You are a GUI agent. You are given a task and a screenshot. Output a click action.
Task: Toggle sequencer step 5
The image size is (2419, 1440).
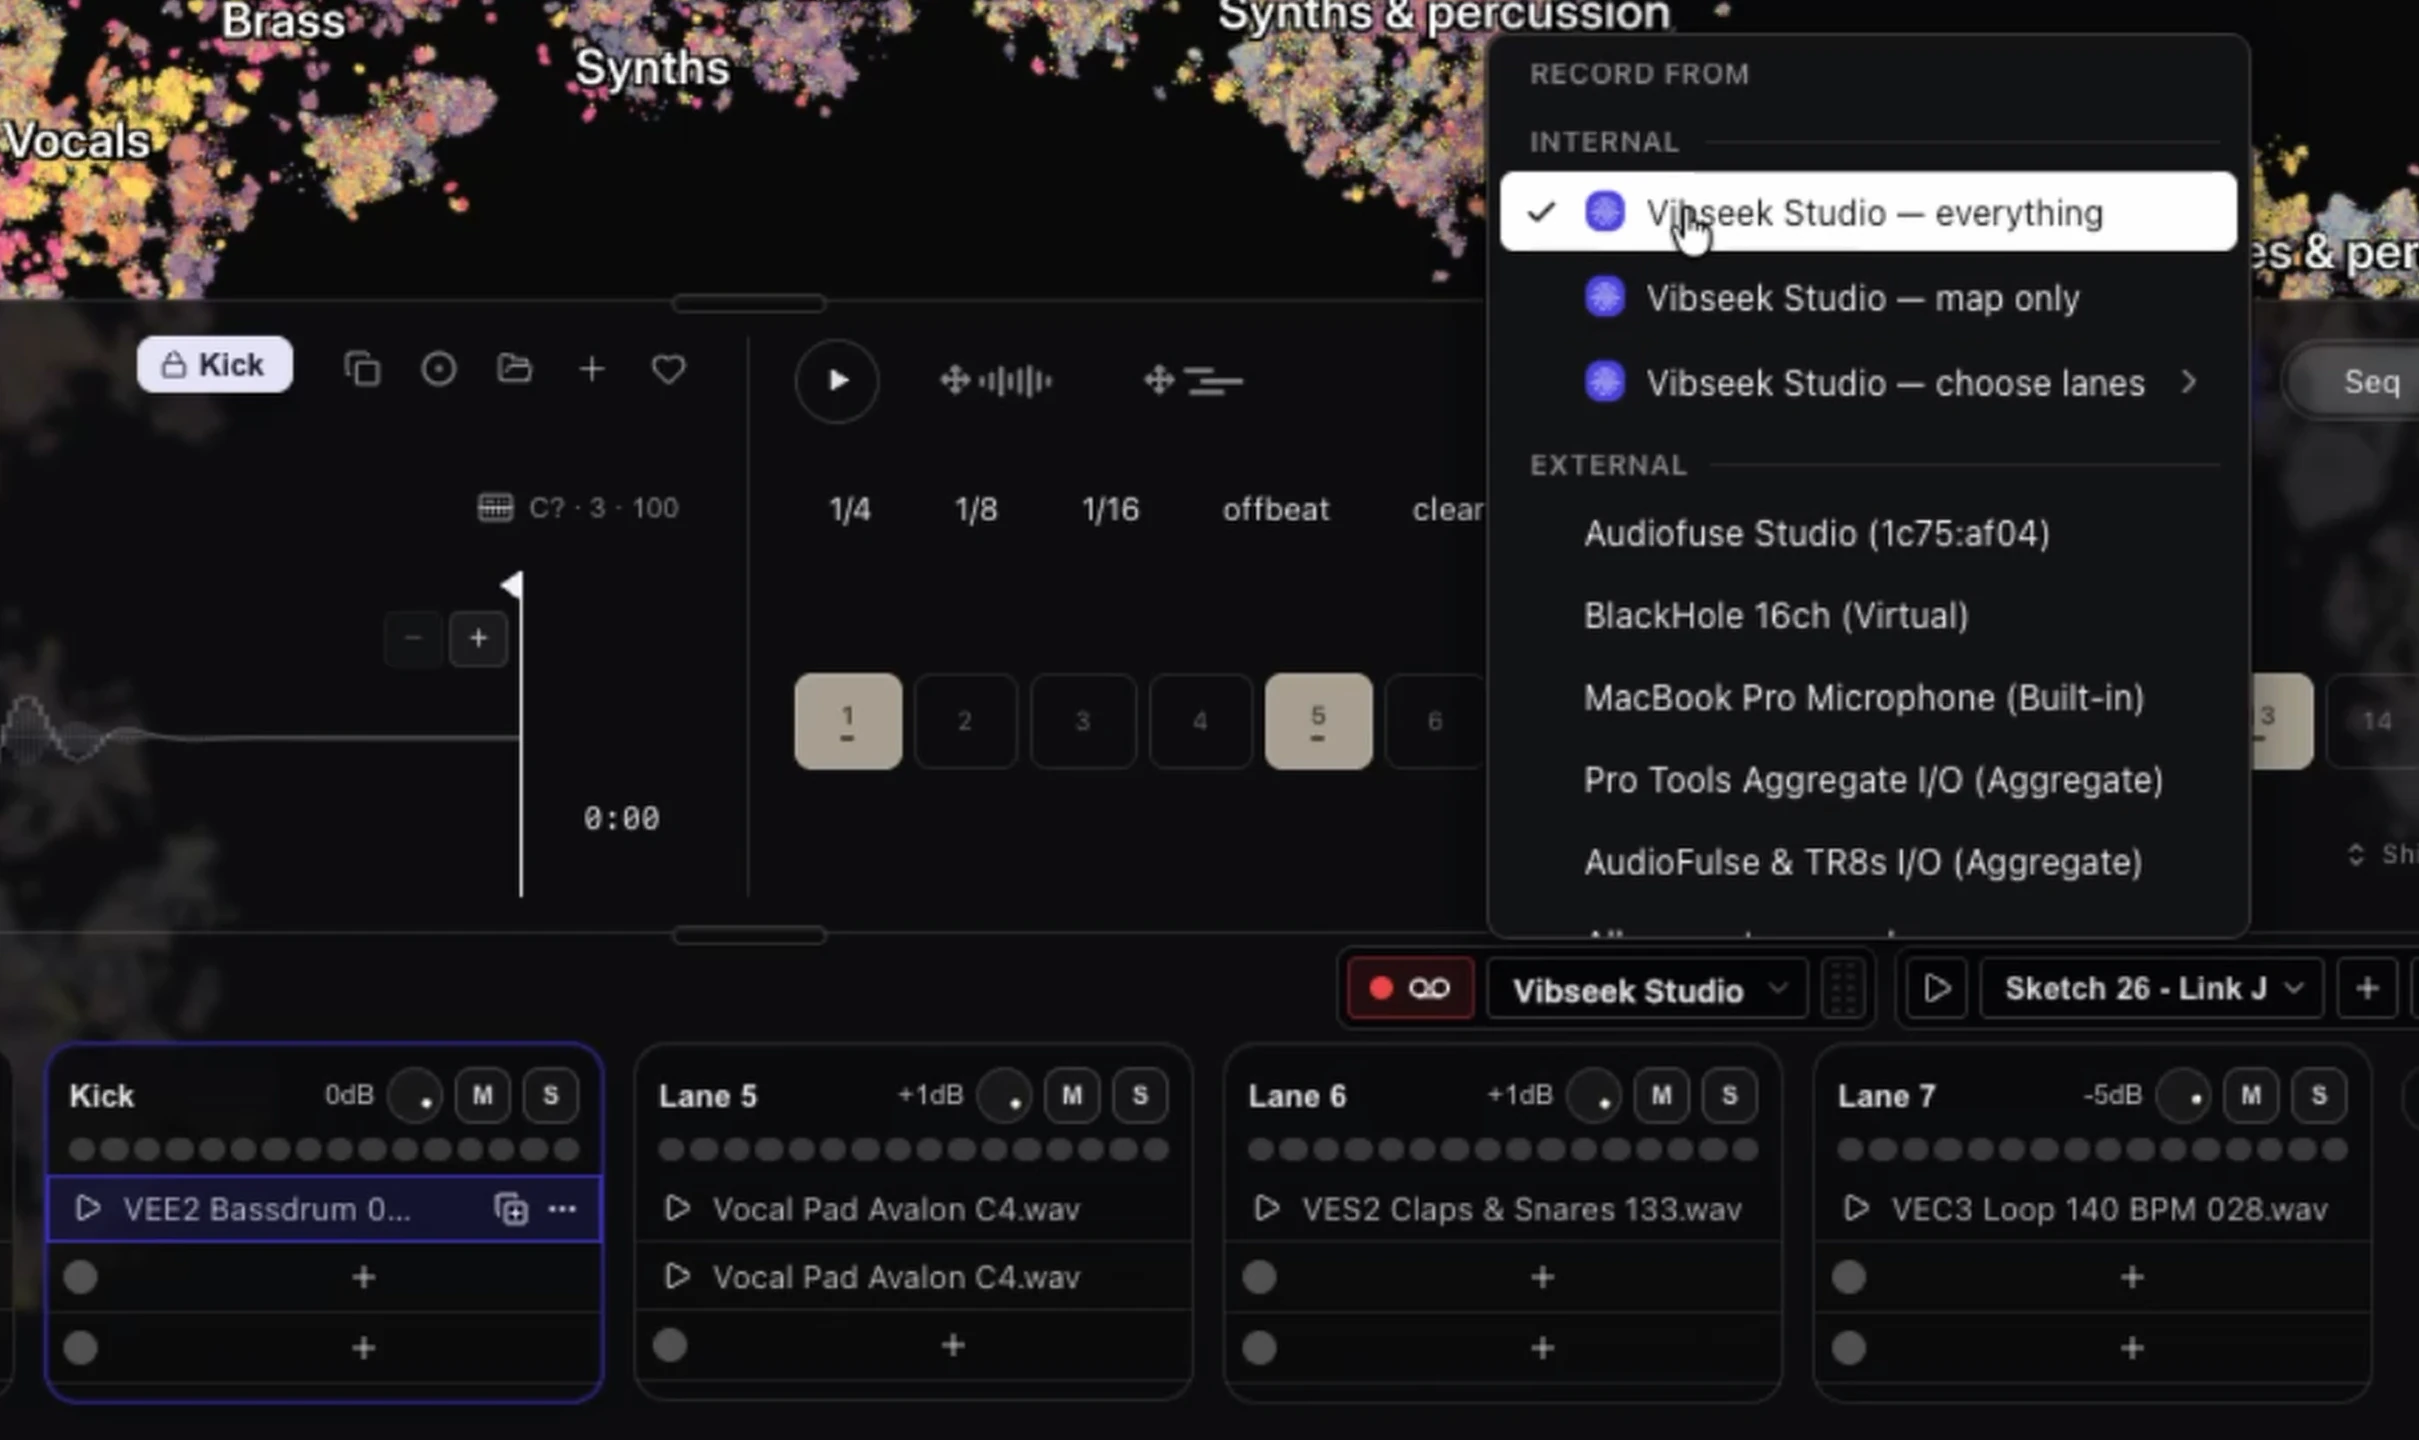1318,721
